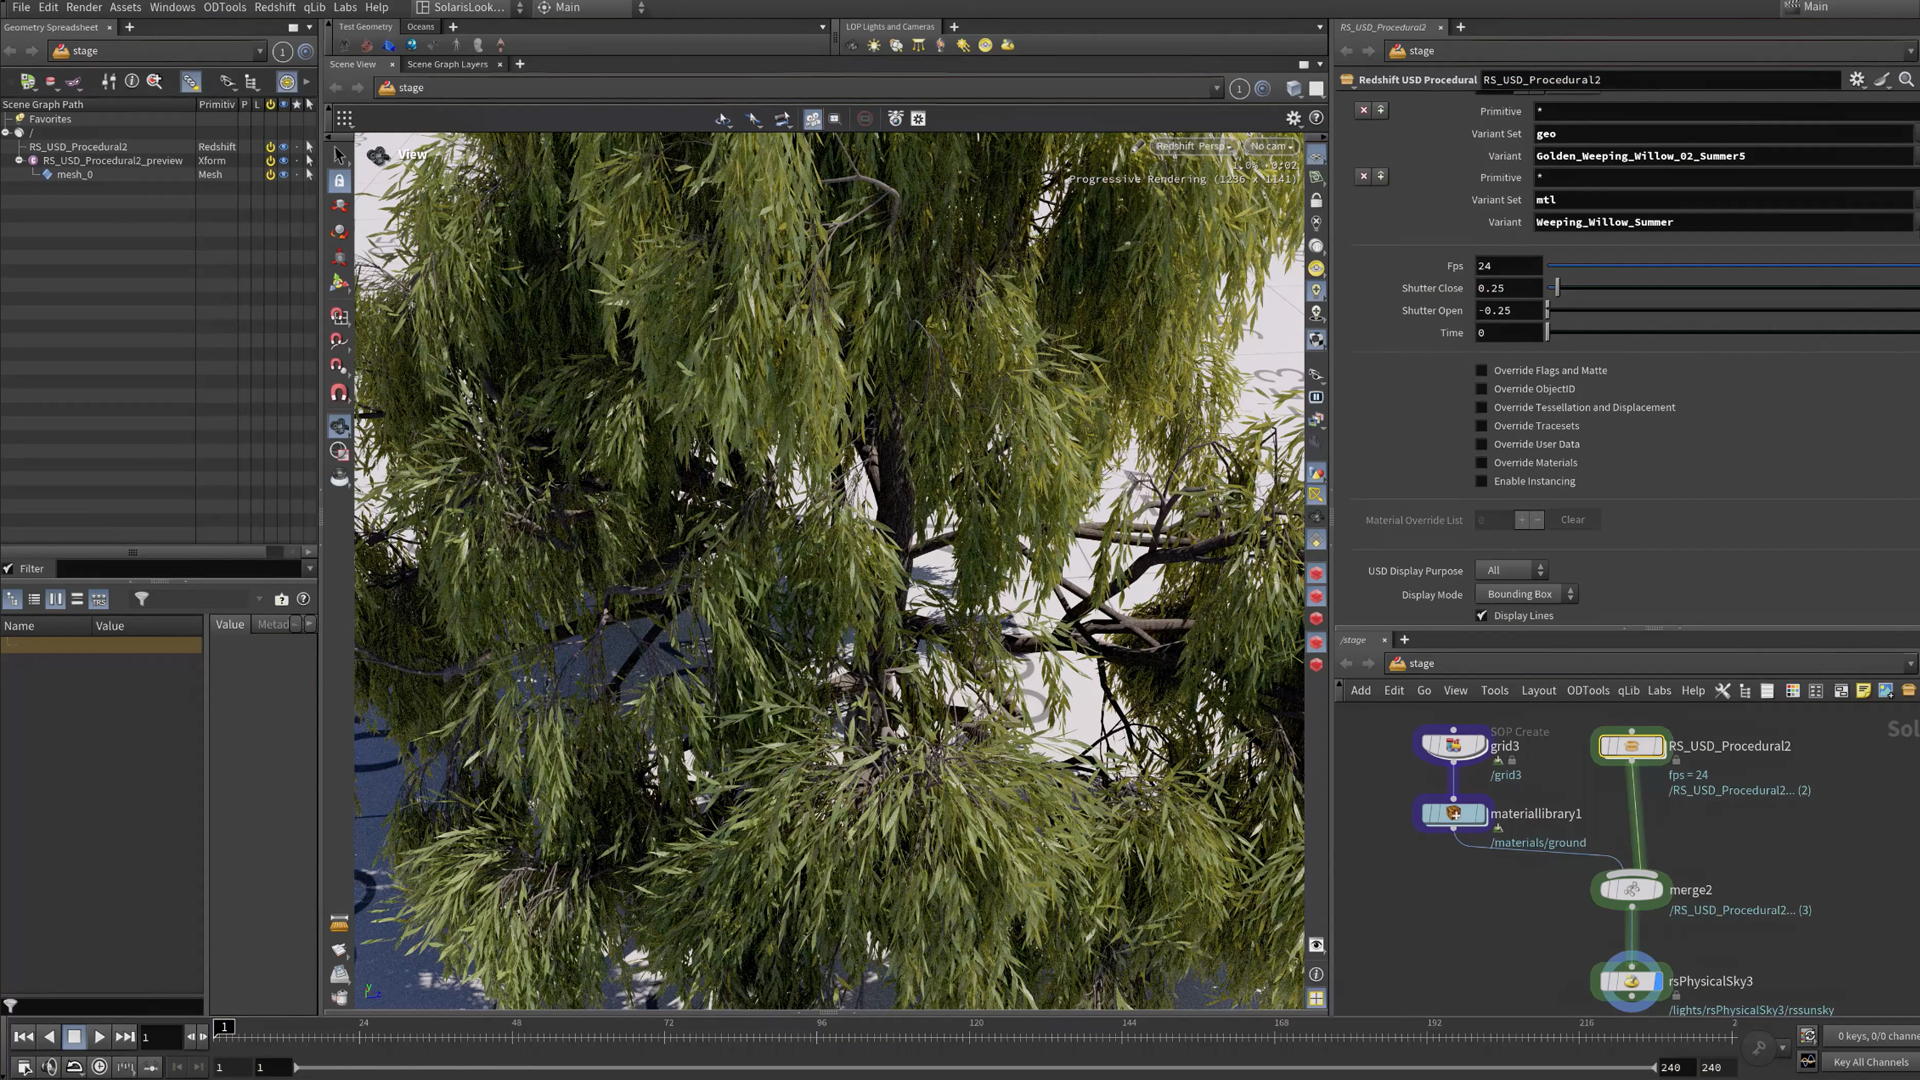The image size is (1920, 1080).
Task: Toggle Display Lines checkbox
Action: 1482,616
